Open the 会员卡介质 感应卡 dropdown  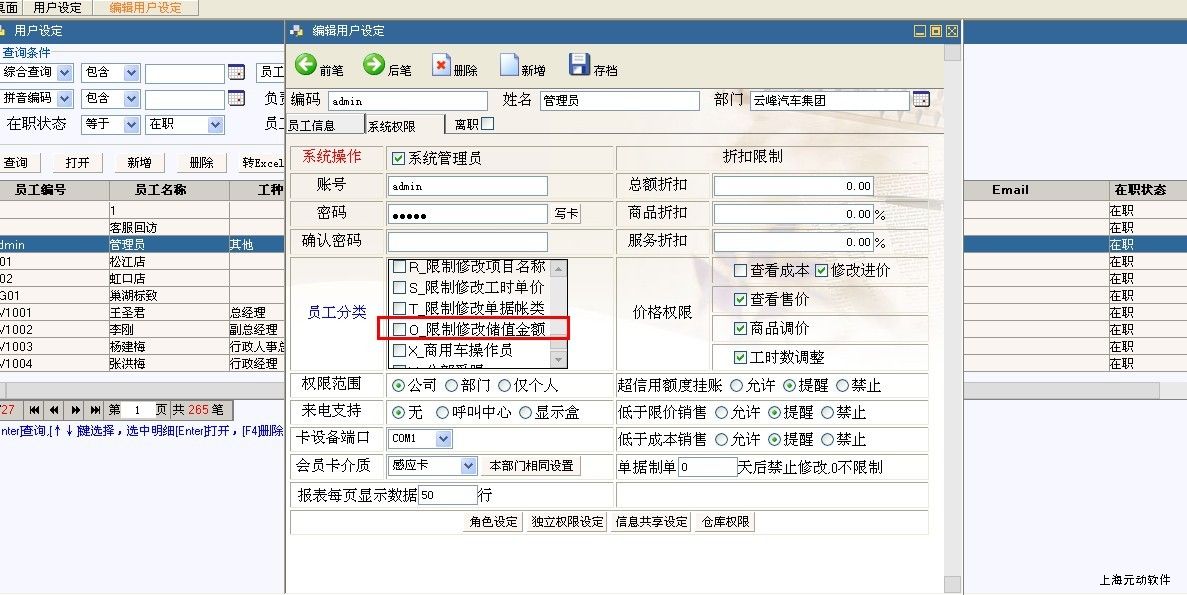pyautogui.click(x=469, y=466)
